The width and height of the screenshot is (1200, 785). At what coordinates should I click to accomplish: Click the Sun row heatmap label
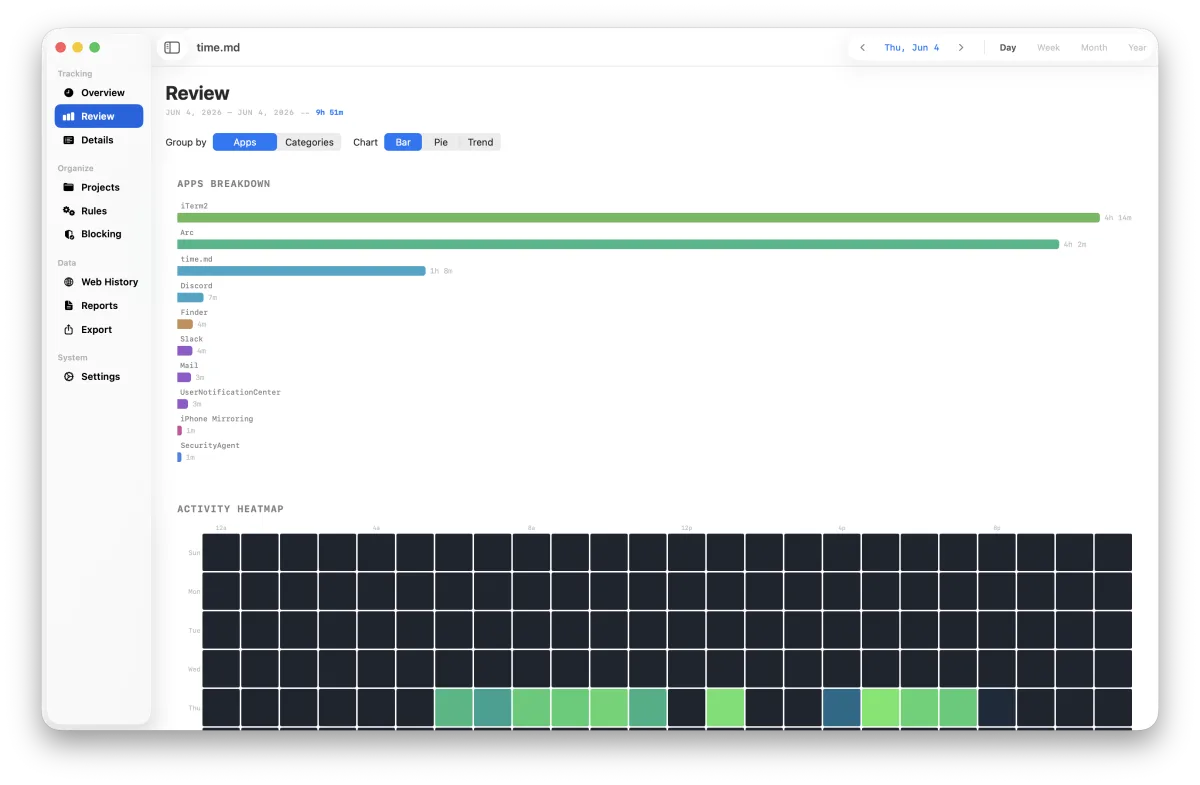point(194,552)
